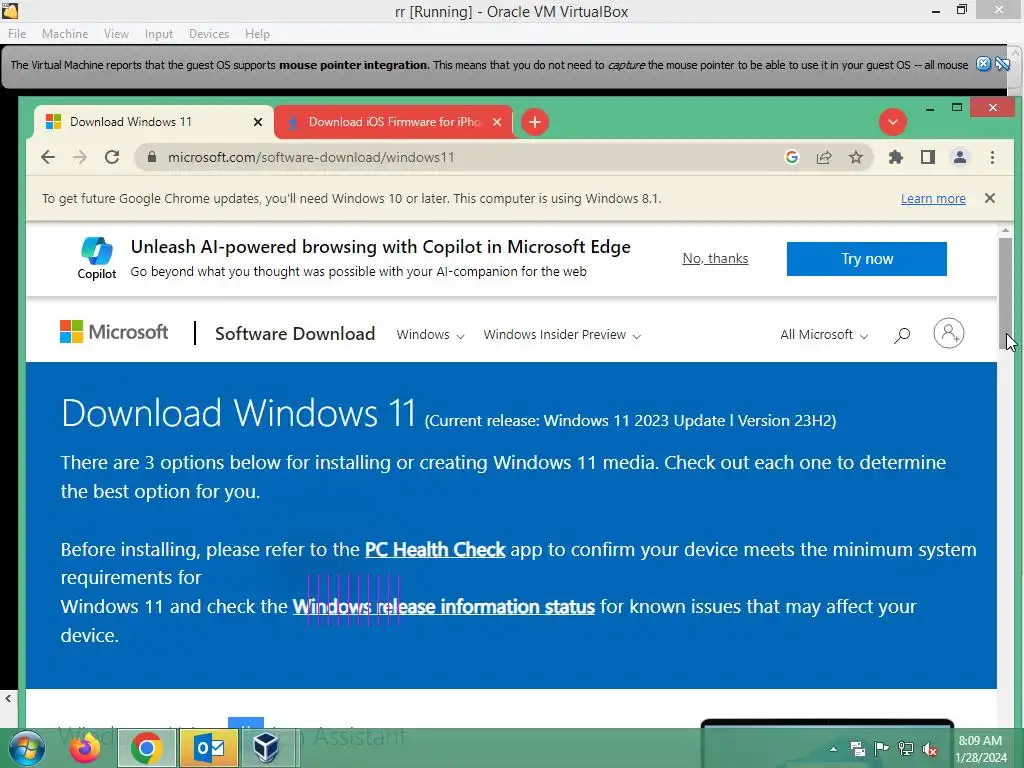
Task: Open VirtualBox File menu
Action: coord(17,34)
